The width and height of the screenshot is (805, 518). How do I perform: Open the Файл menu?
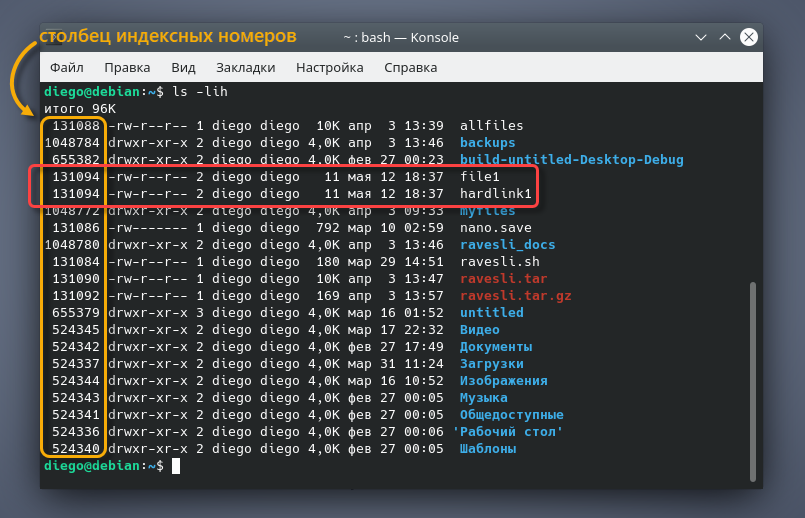click(66, 68)
